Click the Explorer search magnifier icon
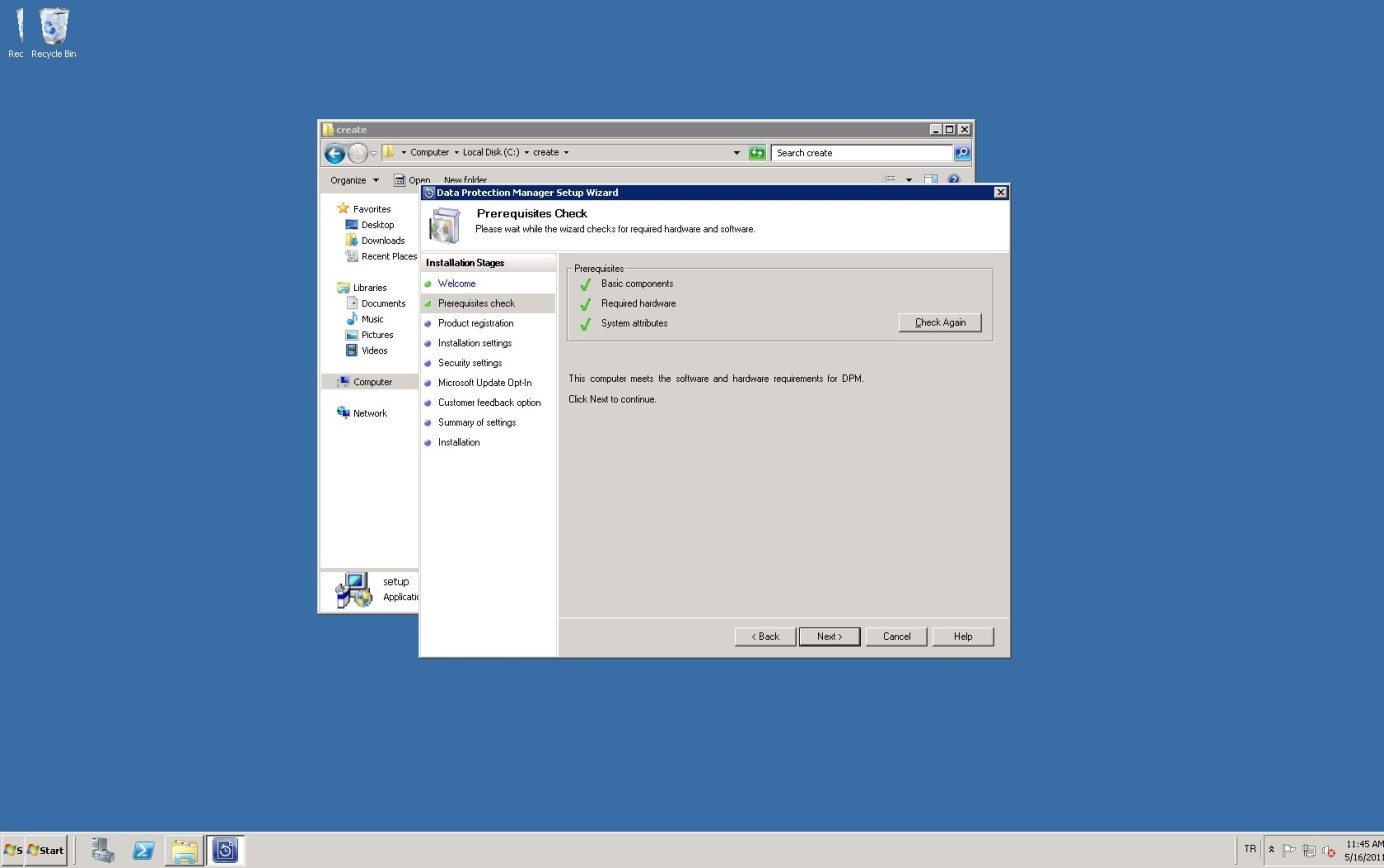 (x=962, y=153)
